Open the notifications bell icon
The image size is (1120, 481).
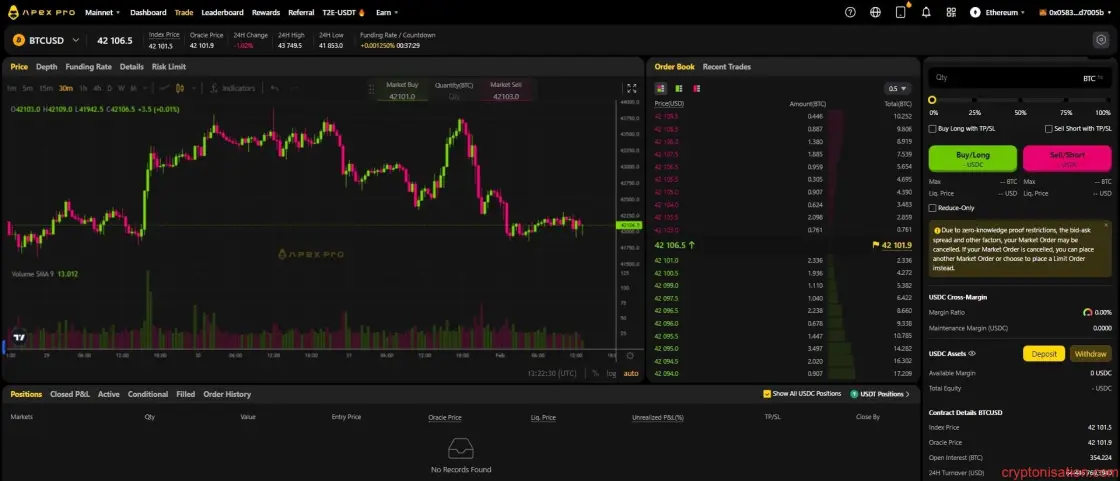pyautogui.click(x=926, y=12)
